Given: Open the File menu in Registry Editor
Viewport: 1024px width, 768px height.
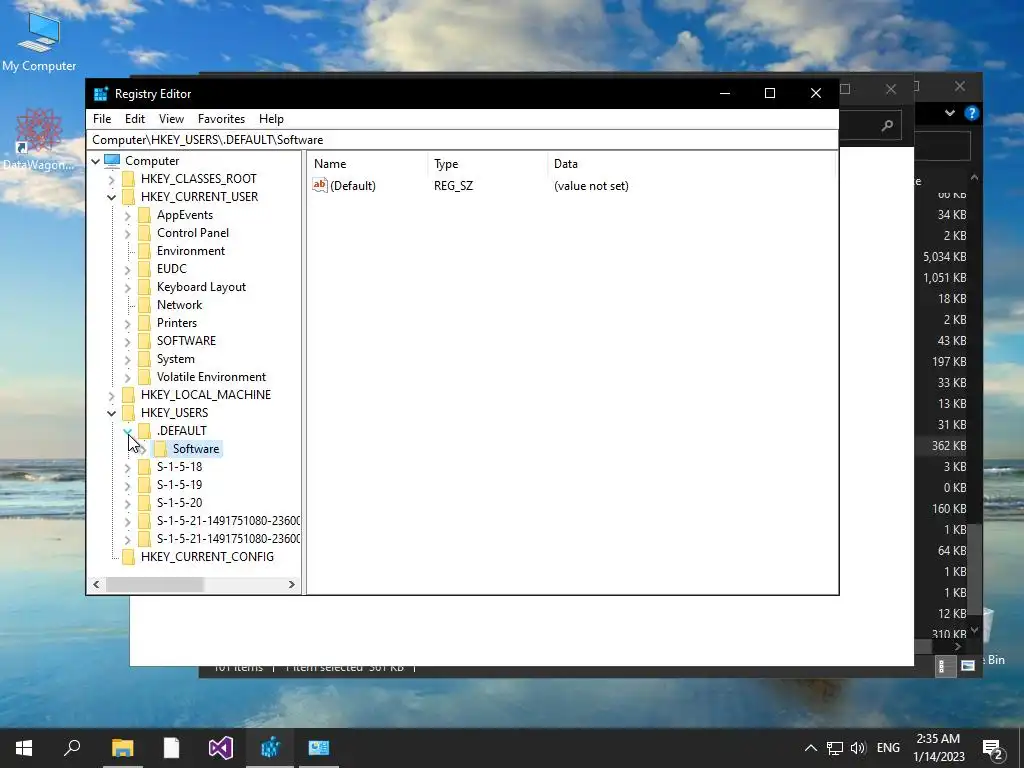Looking at the screenshot, I should click(x=102, y=119).
